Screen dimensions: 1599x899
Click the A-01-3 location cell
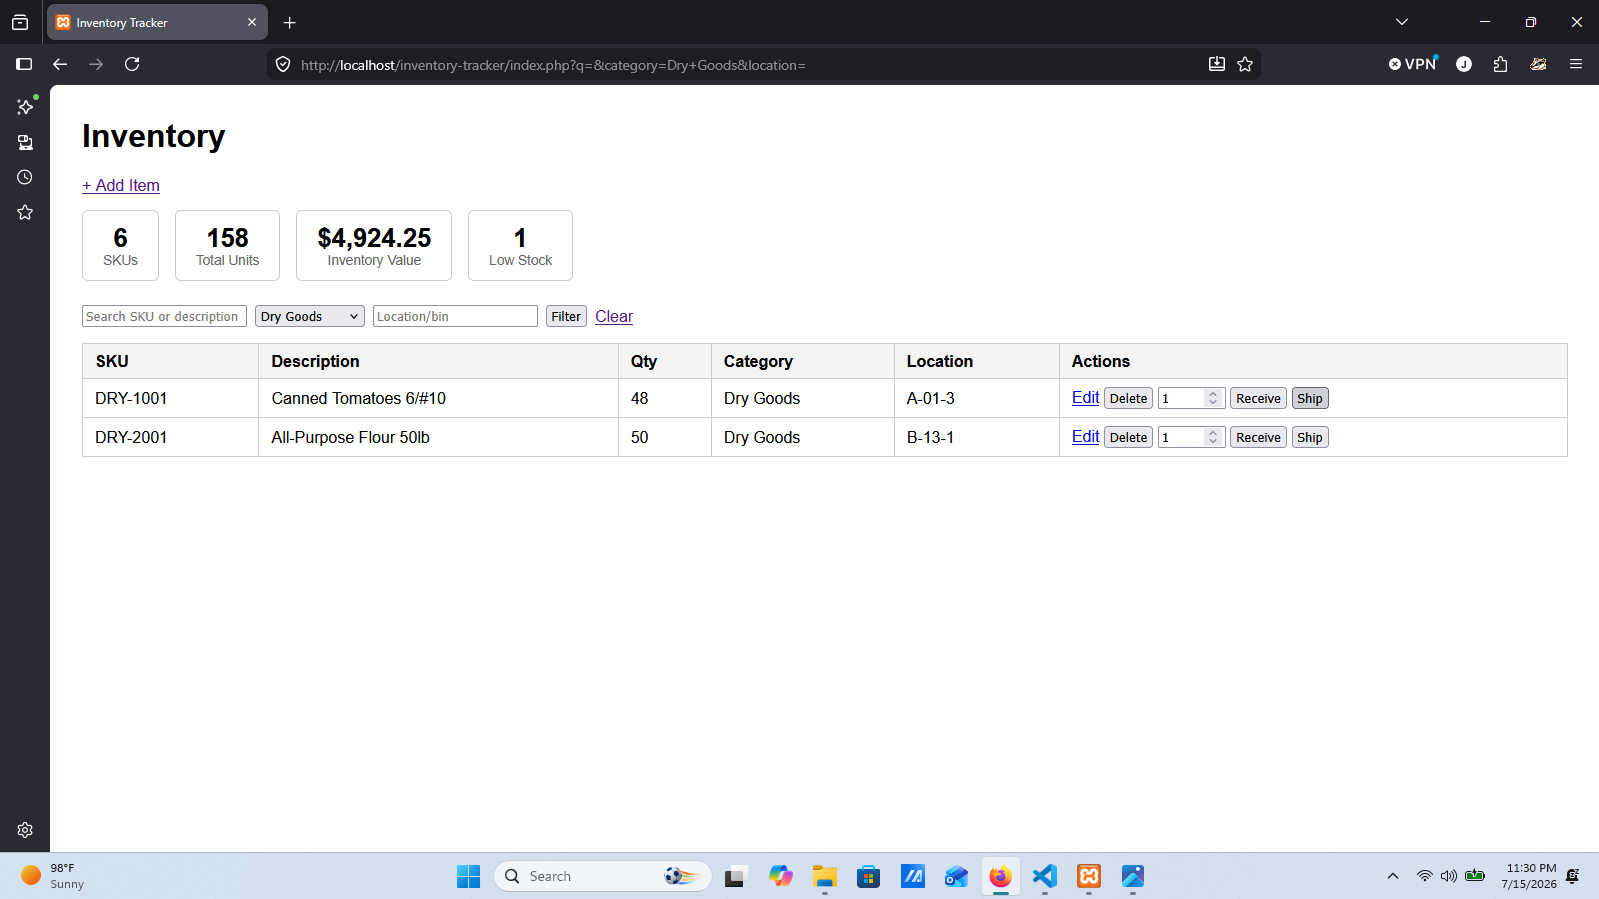pyautogui.click(x=976, y=398)
